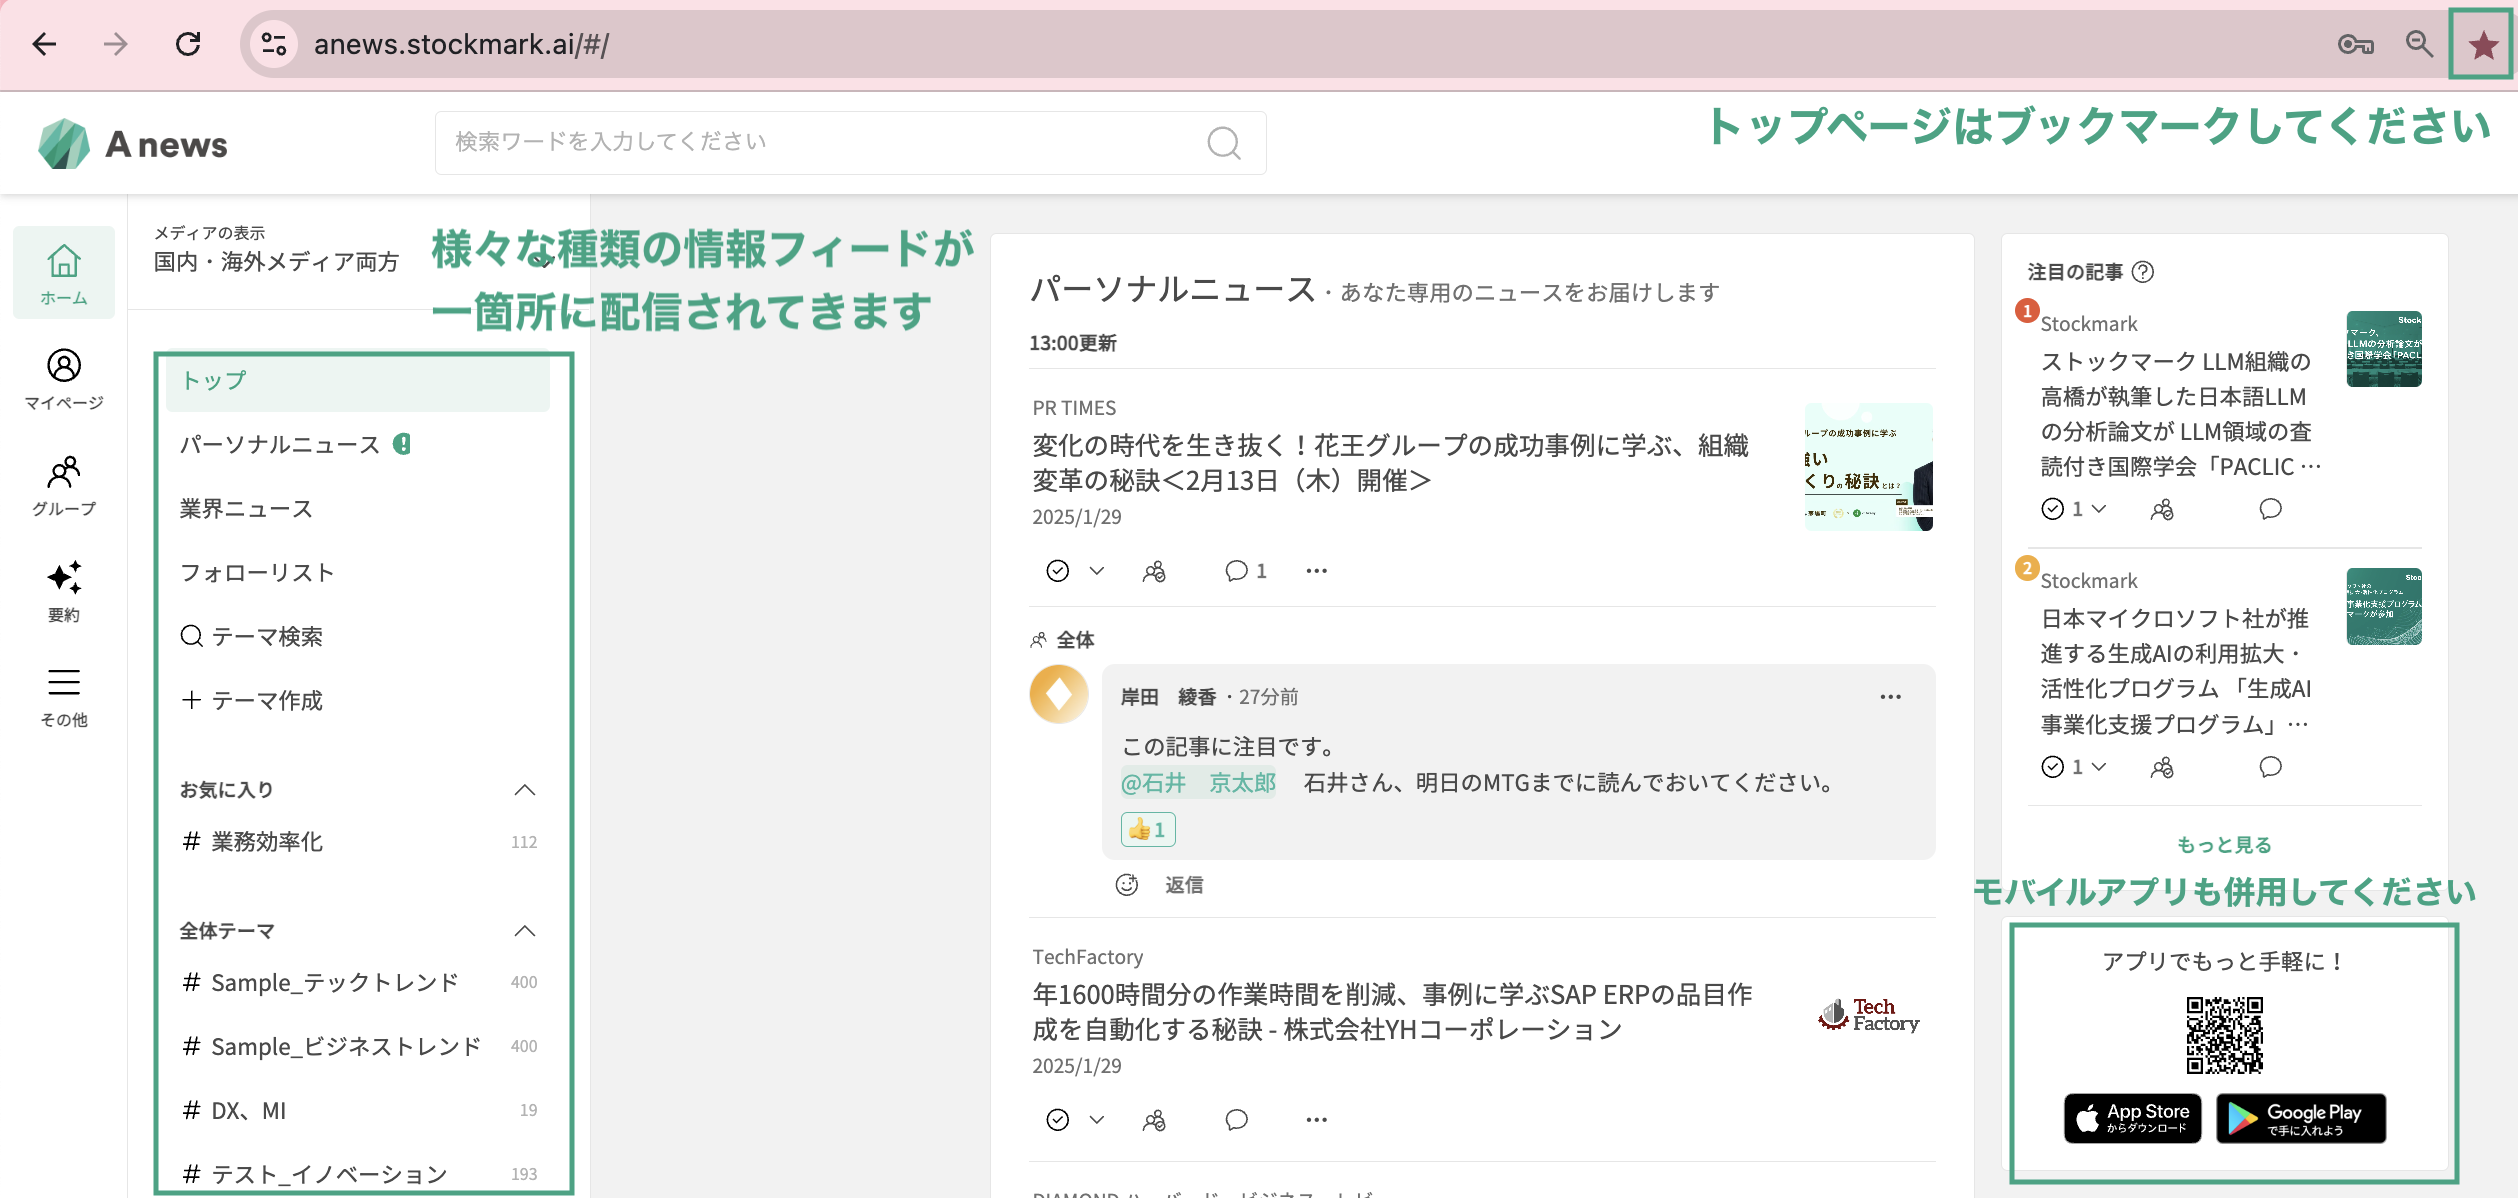This screenshot has height=1198, width=2518.
Task: Mark TechFactory article as checked
Action: pos(1057,1120)
